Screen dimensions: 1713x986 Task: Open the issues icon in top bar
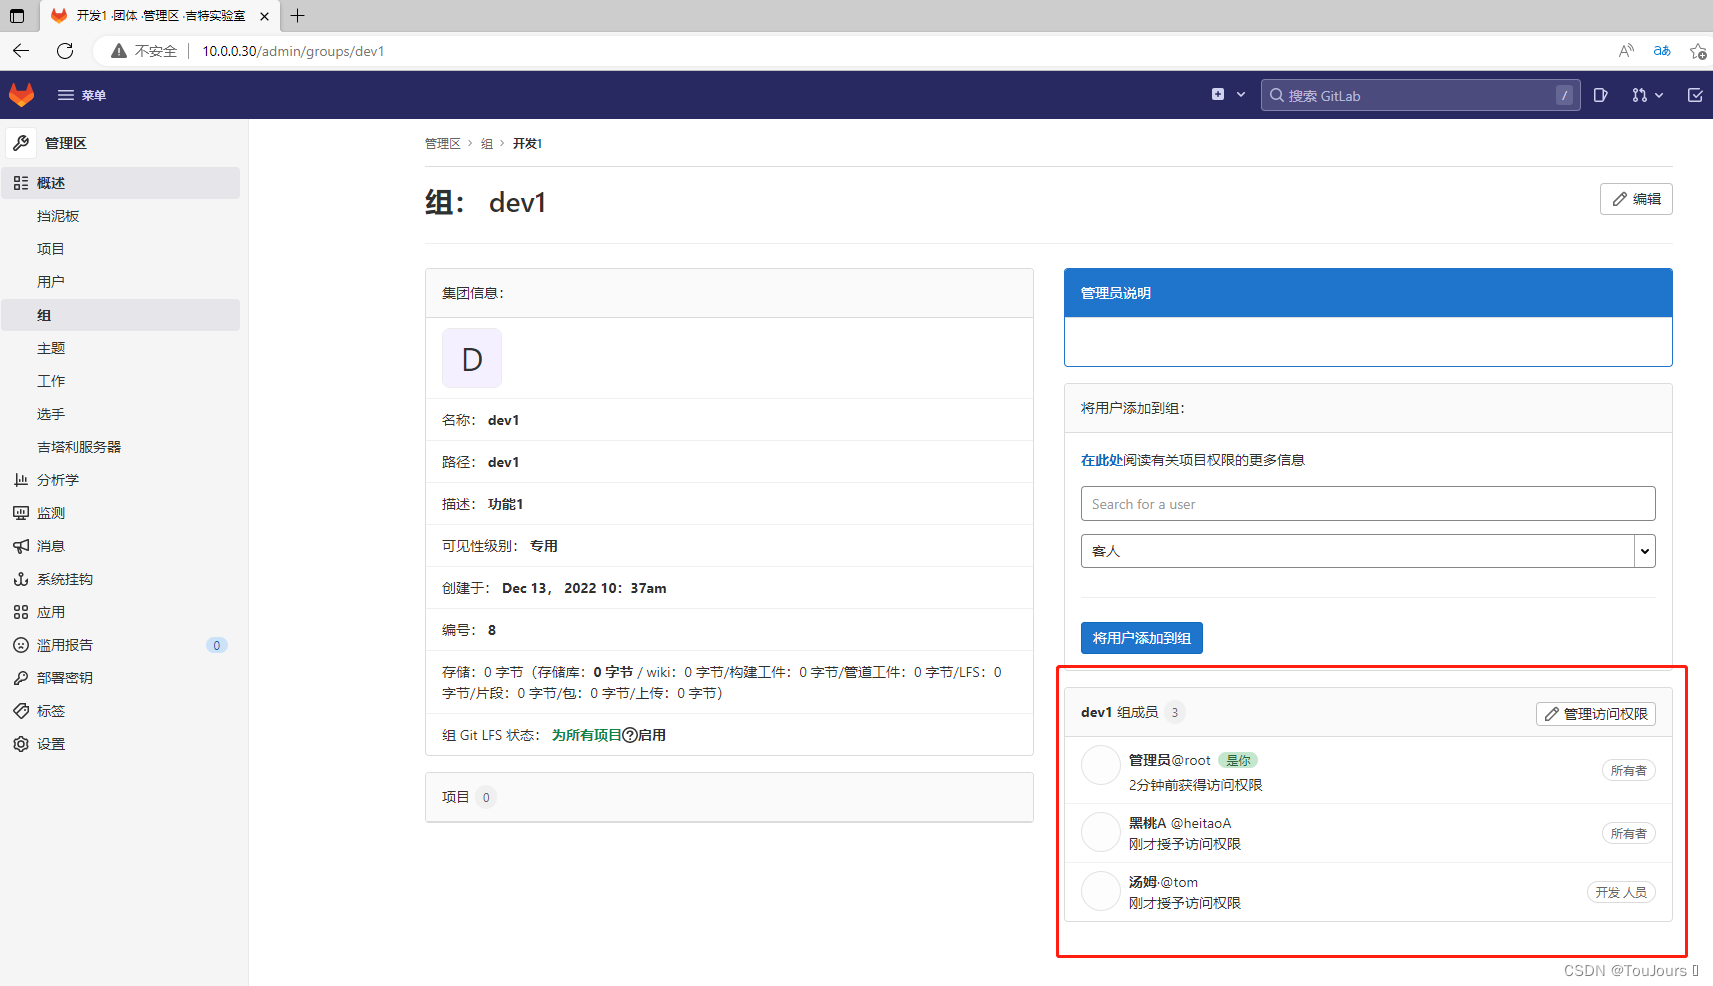tap(1600, 95)
